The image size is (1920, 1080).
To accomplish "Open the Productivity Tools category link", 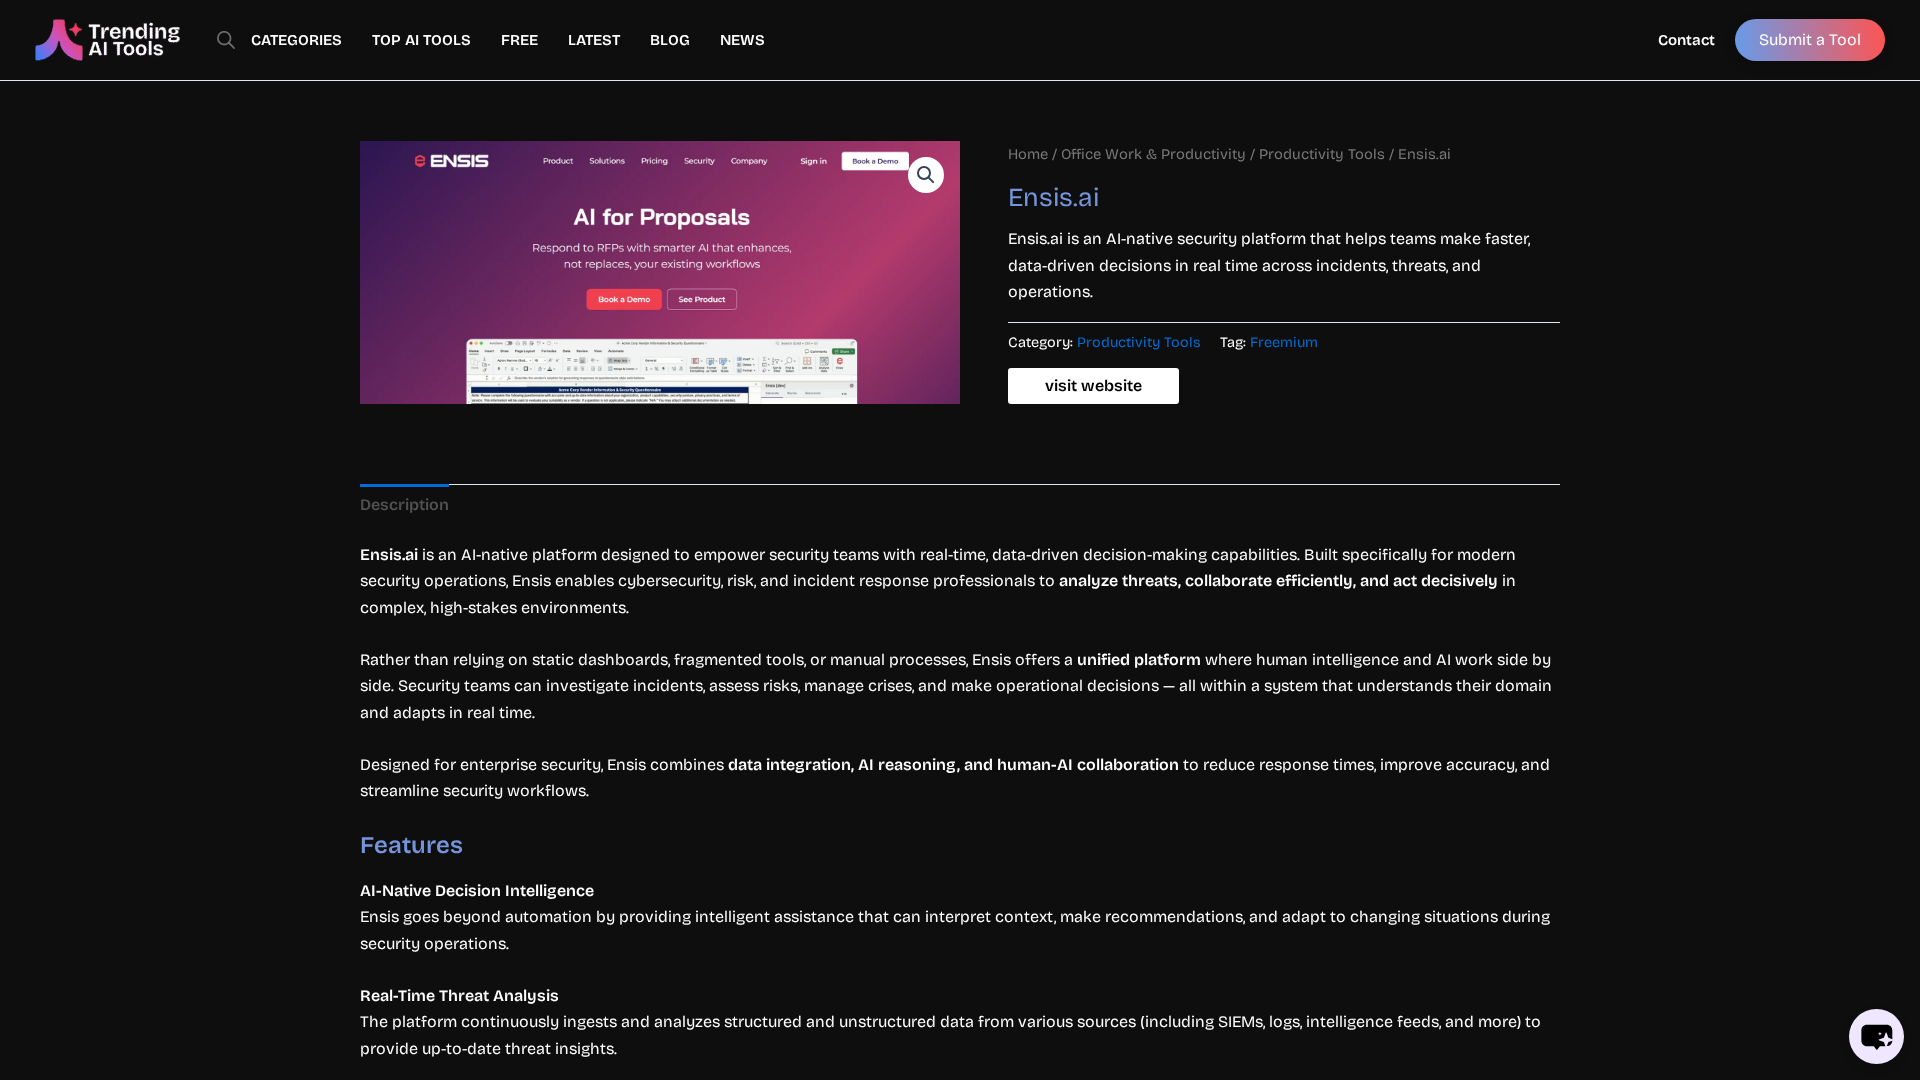I will (x=1138, y=342).
